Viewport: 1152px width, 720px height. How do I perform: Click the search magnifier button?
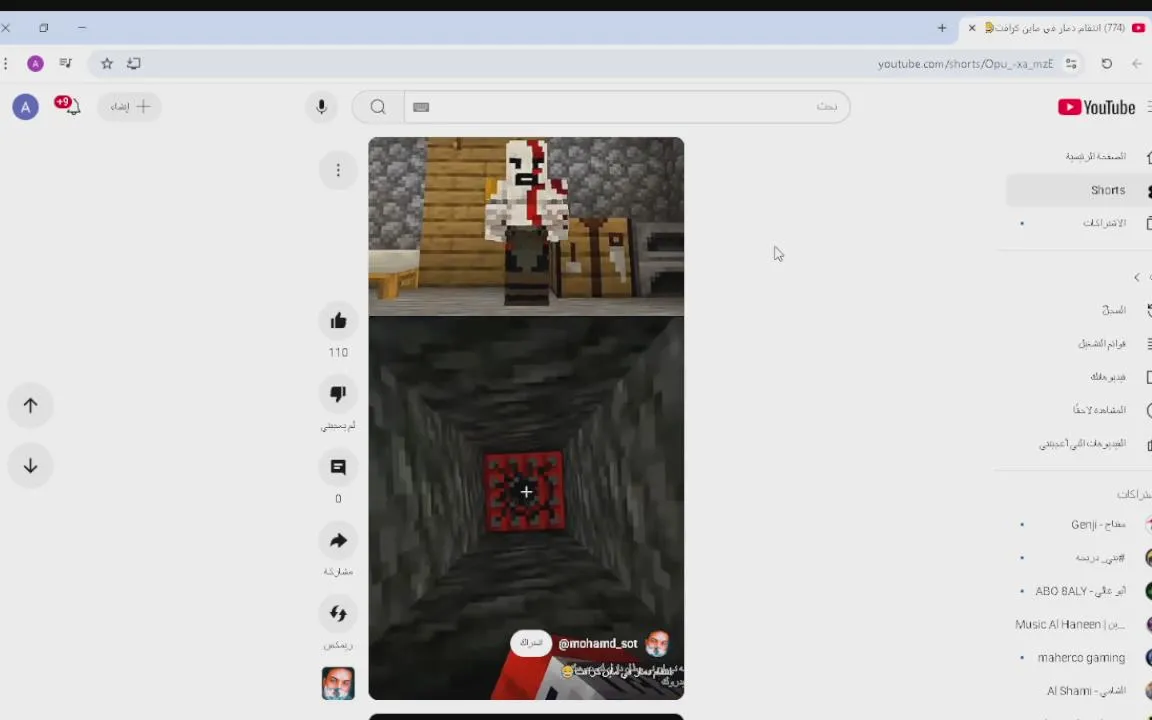(378, 107)
